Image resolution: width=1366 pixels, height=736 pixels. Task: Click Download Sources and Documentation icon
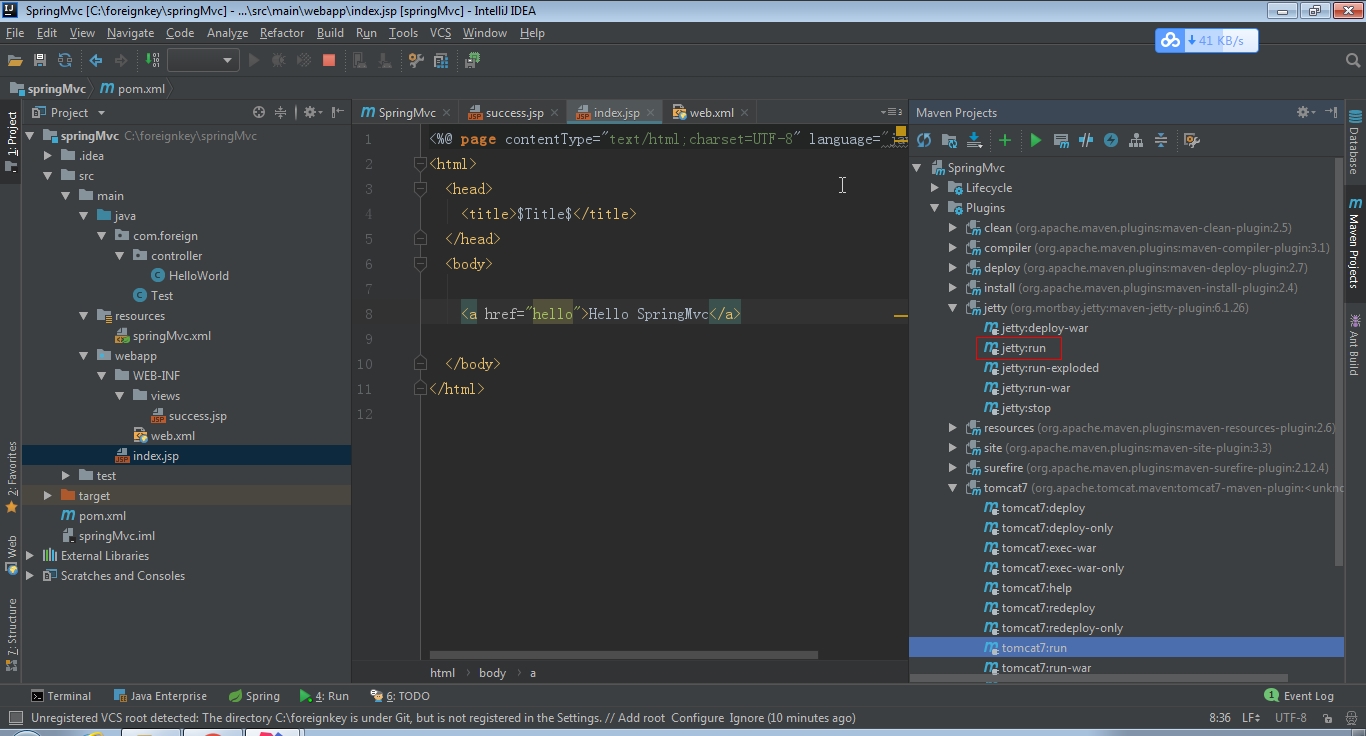[x=974, y=140]
